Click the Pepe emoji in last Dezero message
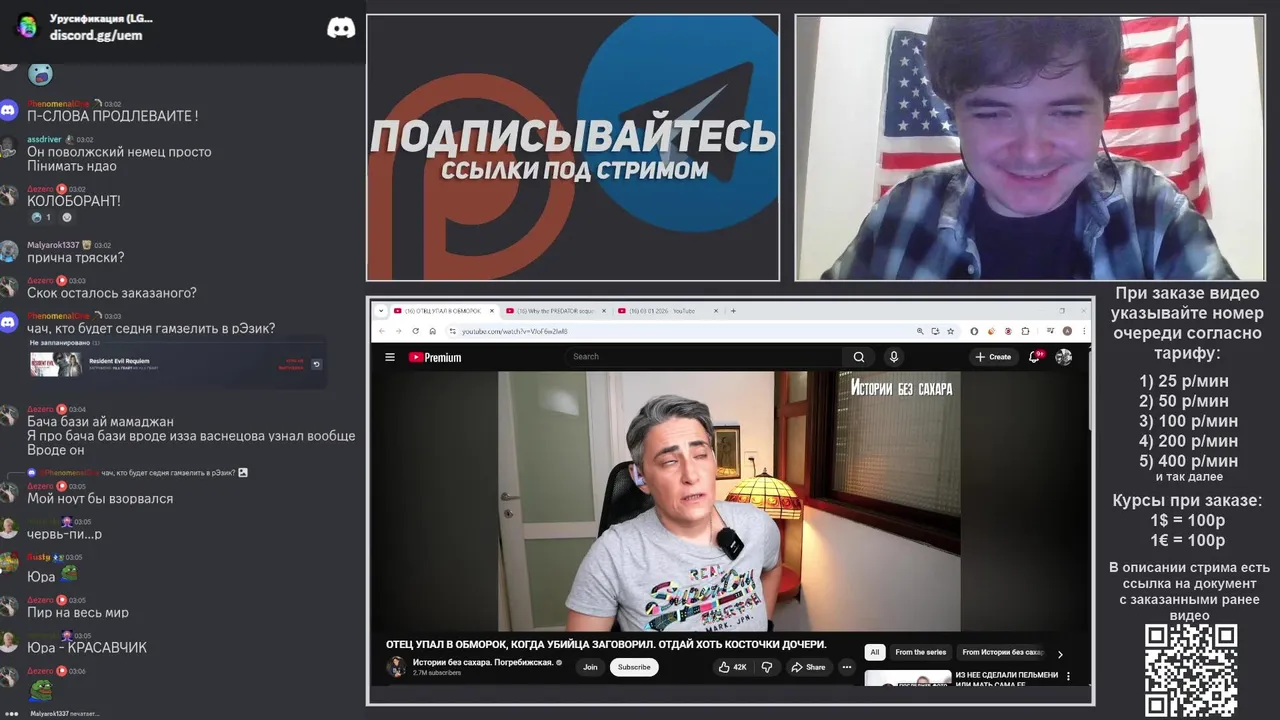 (40, 690)
